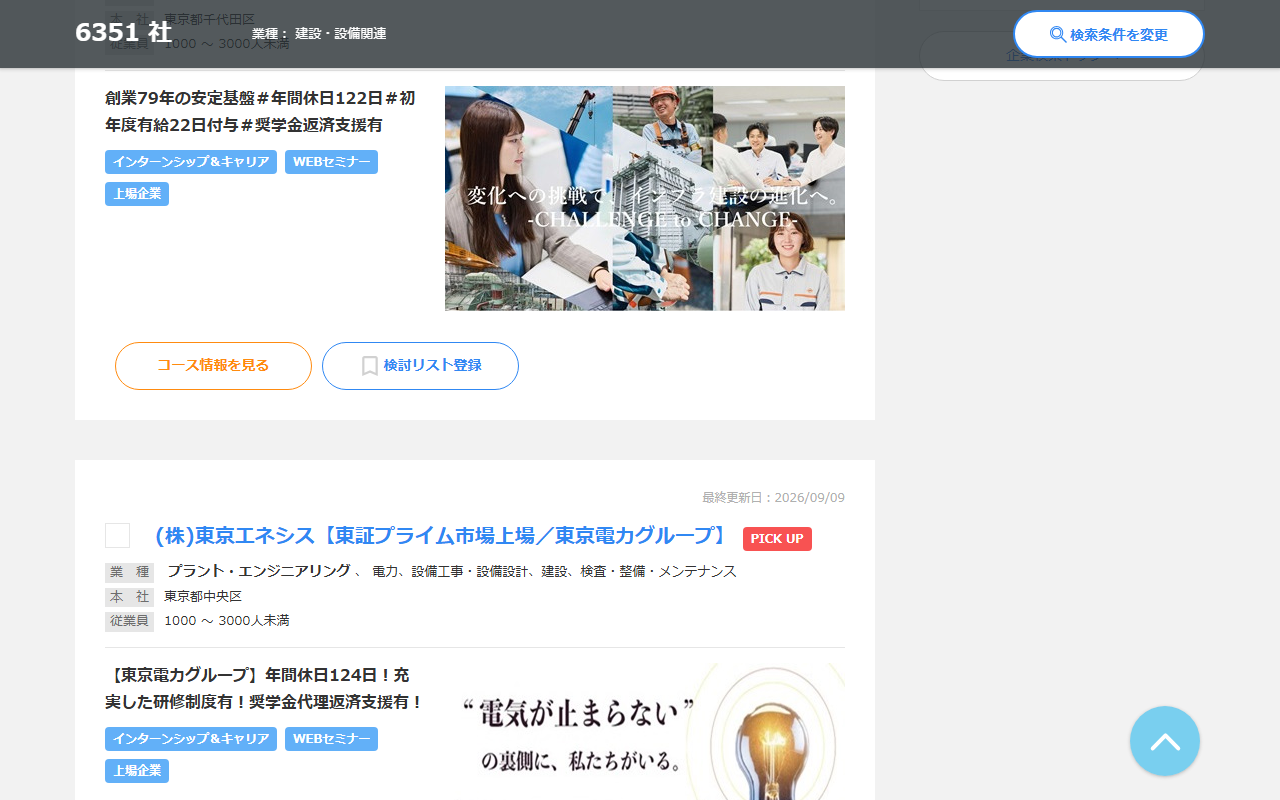The image size is (1280, 800).
Task: Click インターンシップ&キャリア tag in 東京エネシス card
Action: [x=191, y=739]
